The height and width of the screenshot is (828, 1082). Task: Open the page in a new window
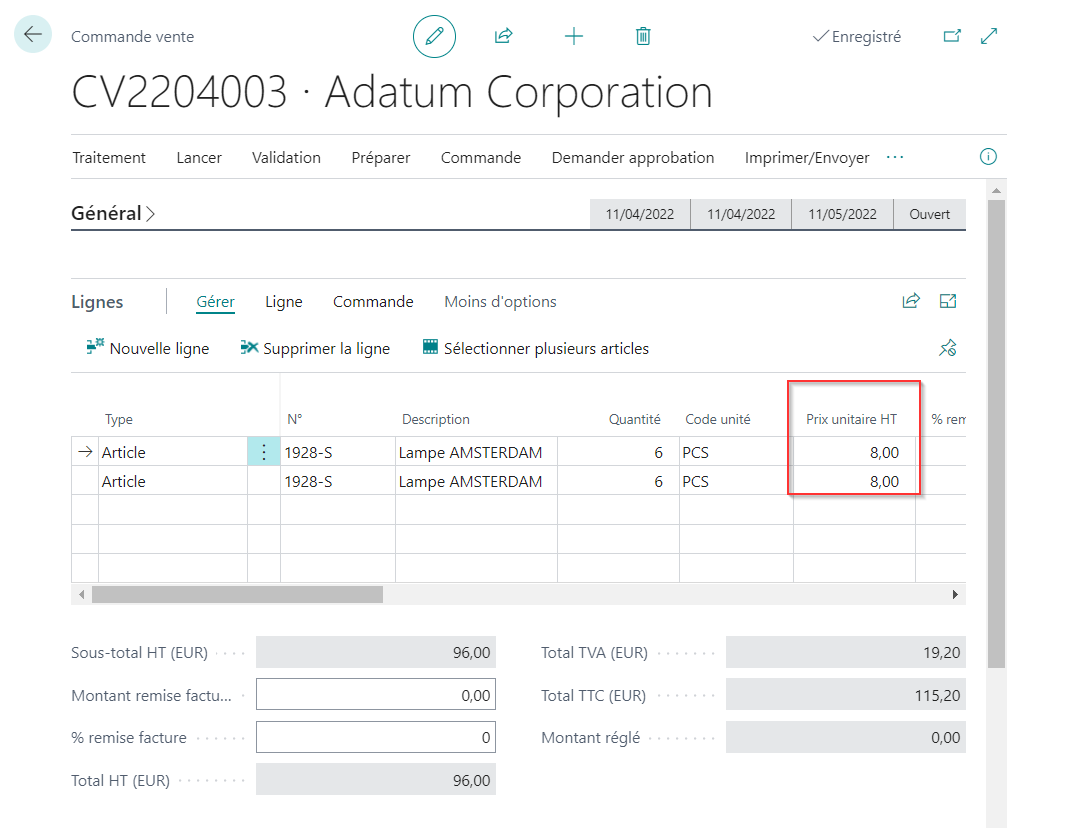click(x=952, y=36)
